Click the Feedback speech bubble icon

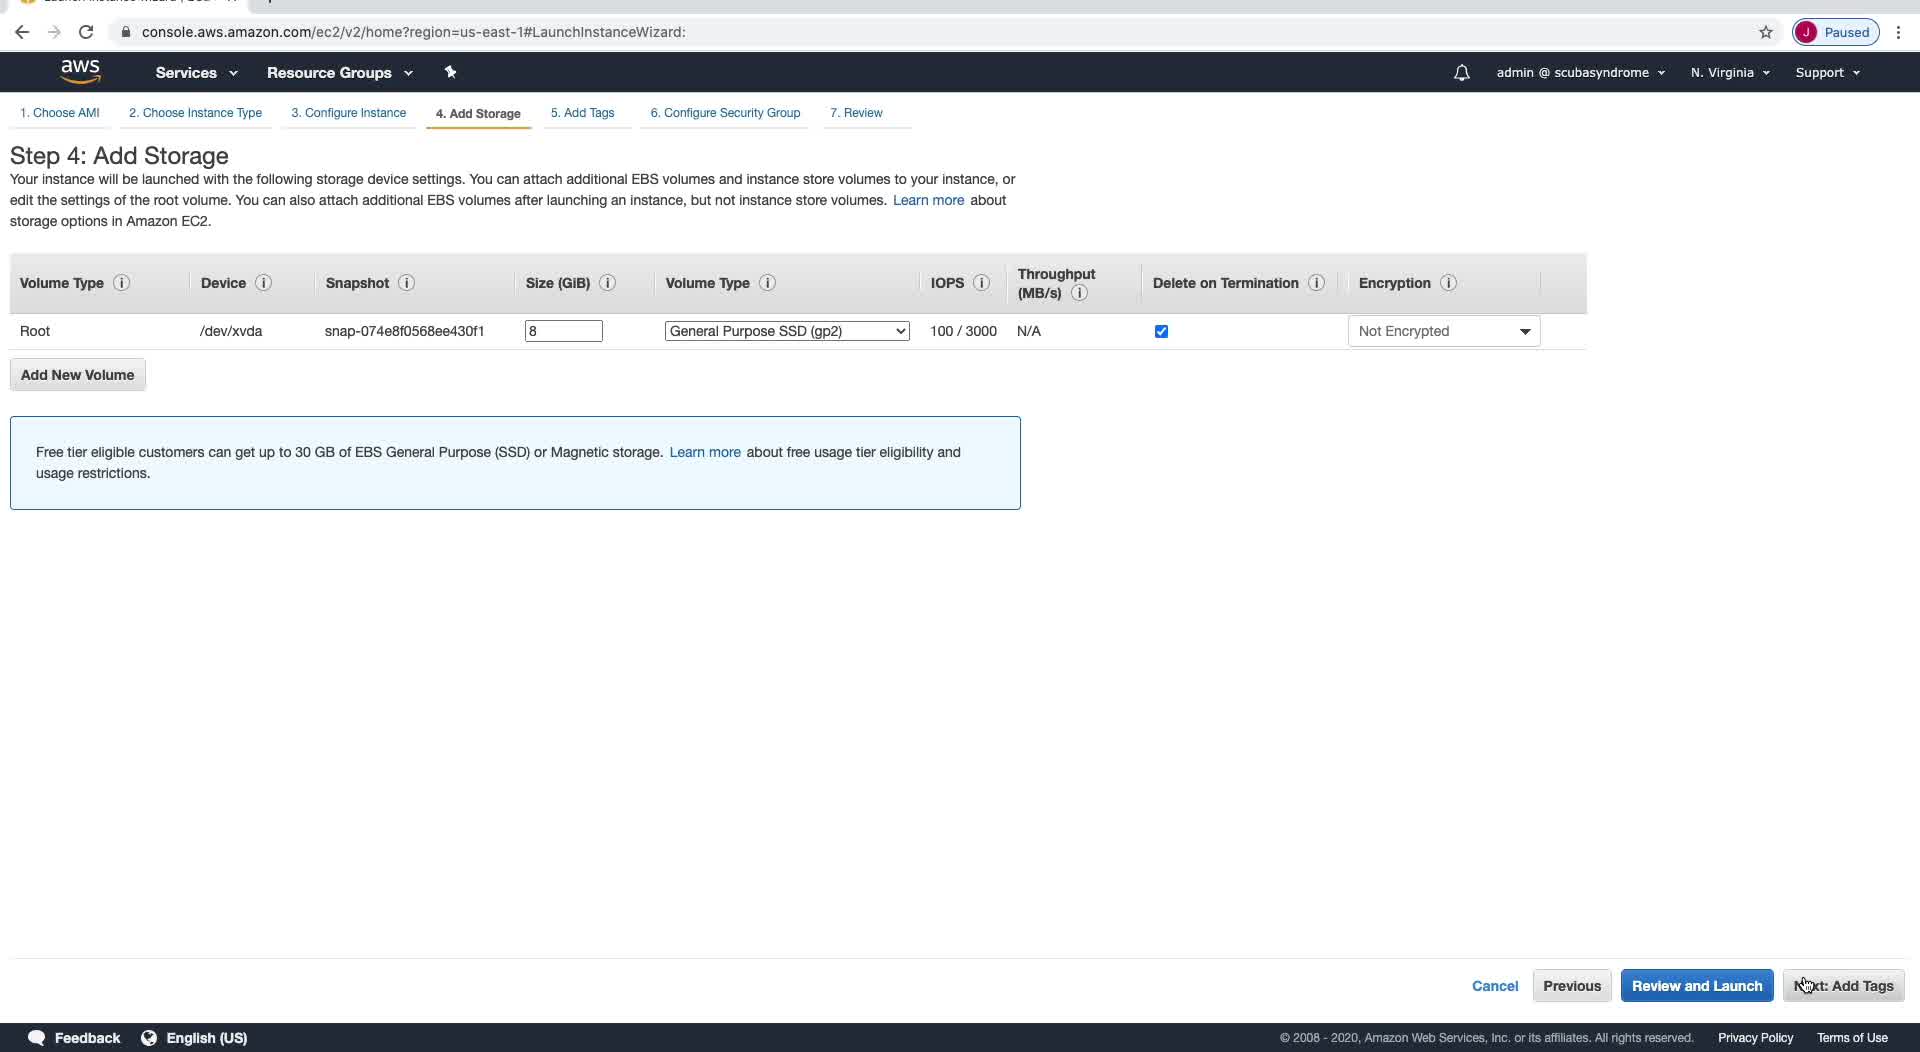pos(37,1038)
